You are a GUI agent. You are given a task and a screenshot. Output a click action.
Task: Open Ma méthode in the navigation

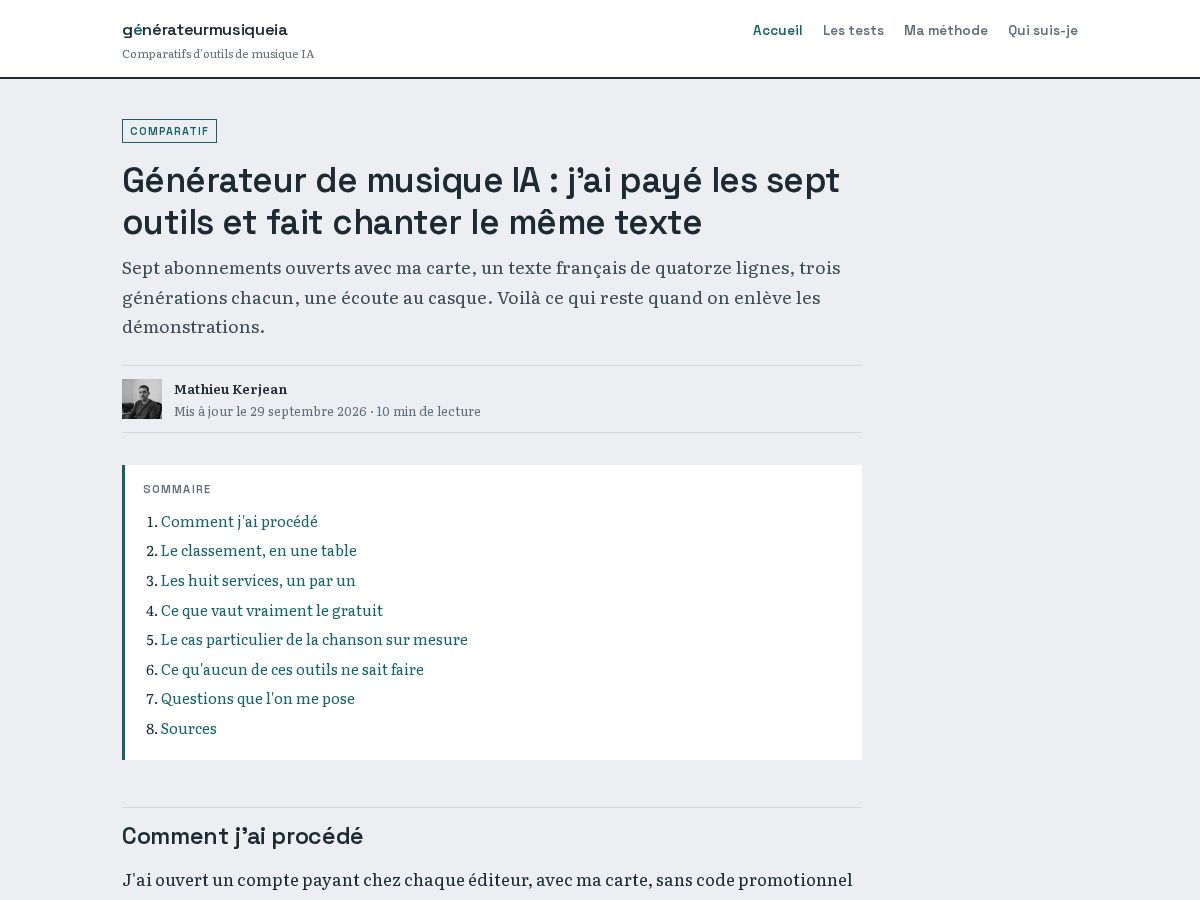pos(946,31)
